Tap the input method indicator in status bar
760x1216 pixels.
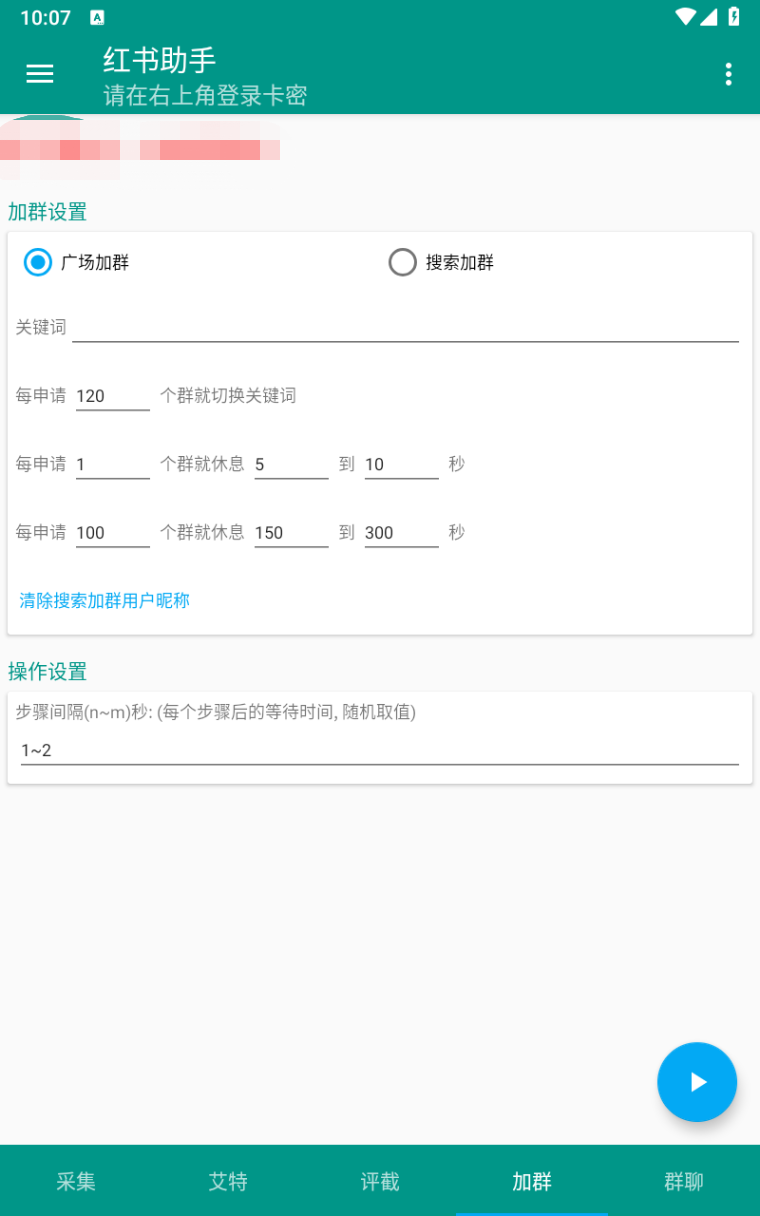[x=96, y=16]
